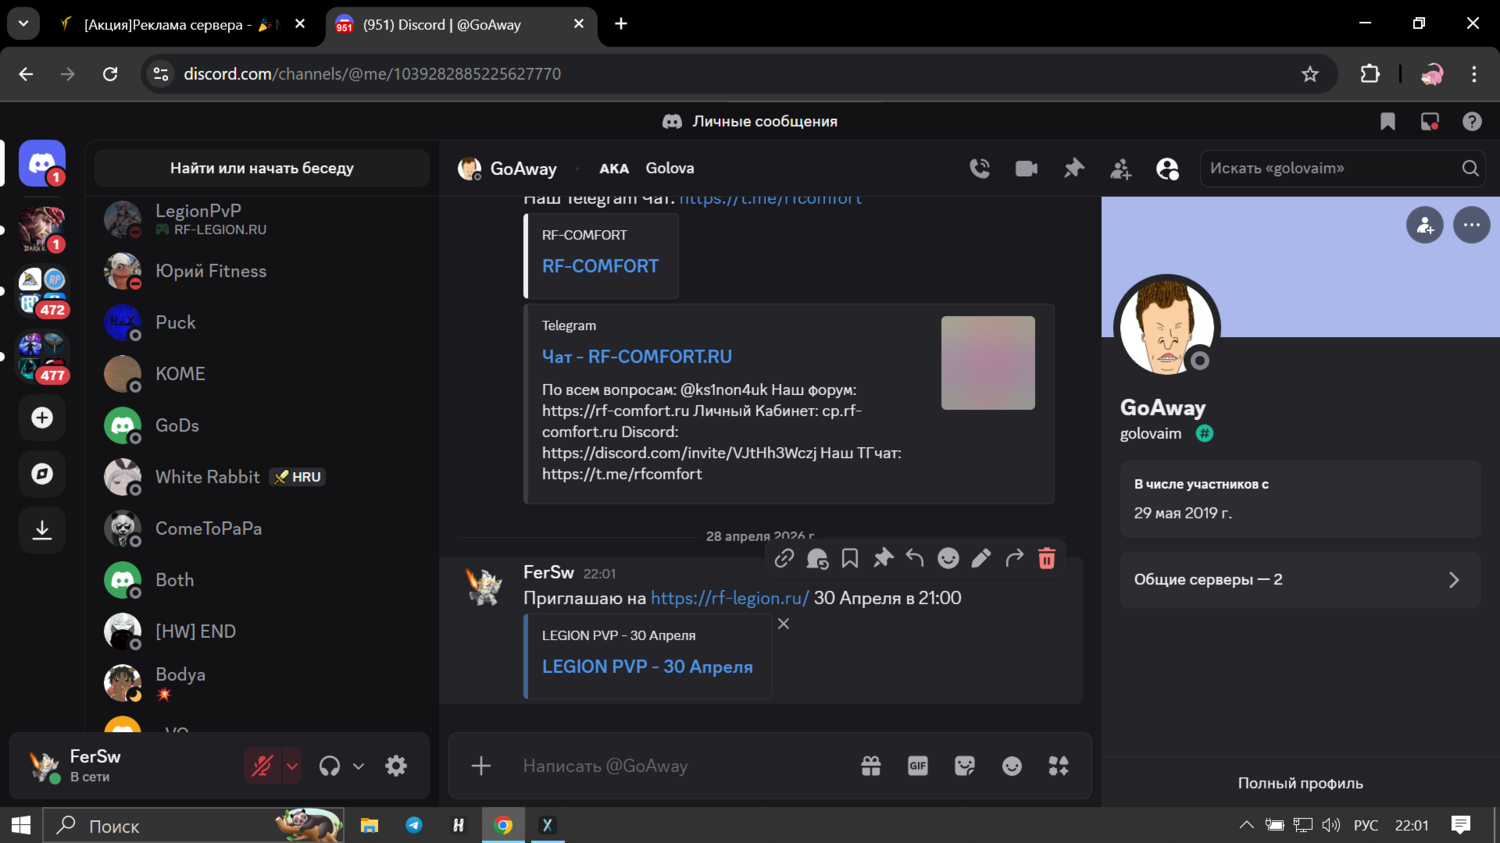Edit message pencil icon
1500x843 pixels.
981,558
